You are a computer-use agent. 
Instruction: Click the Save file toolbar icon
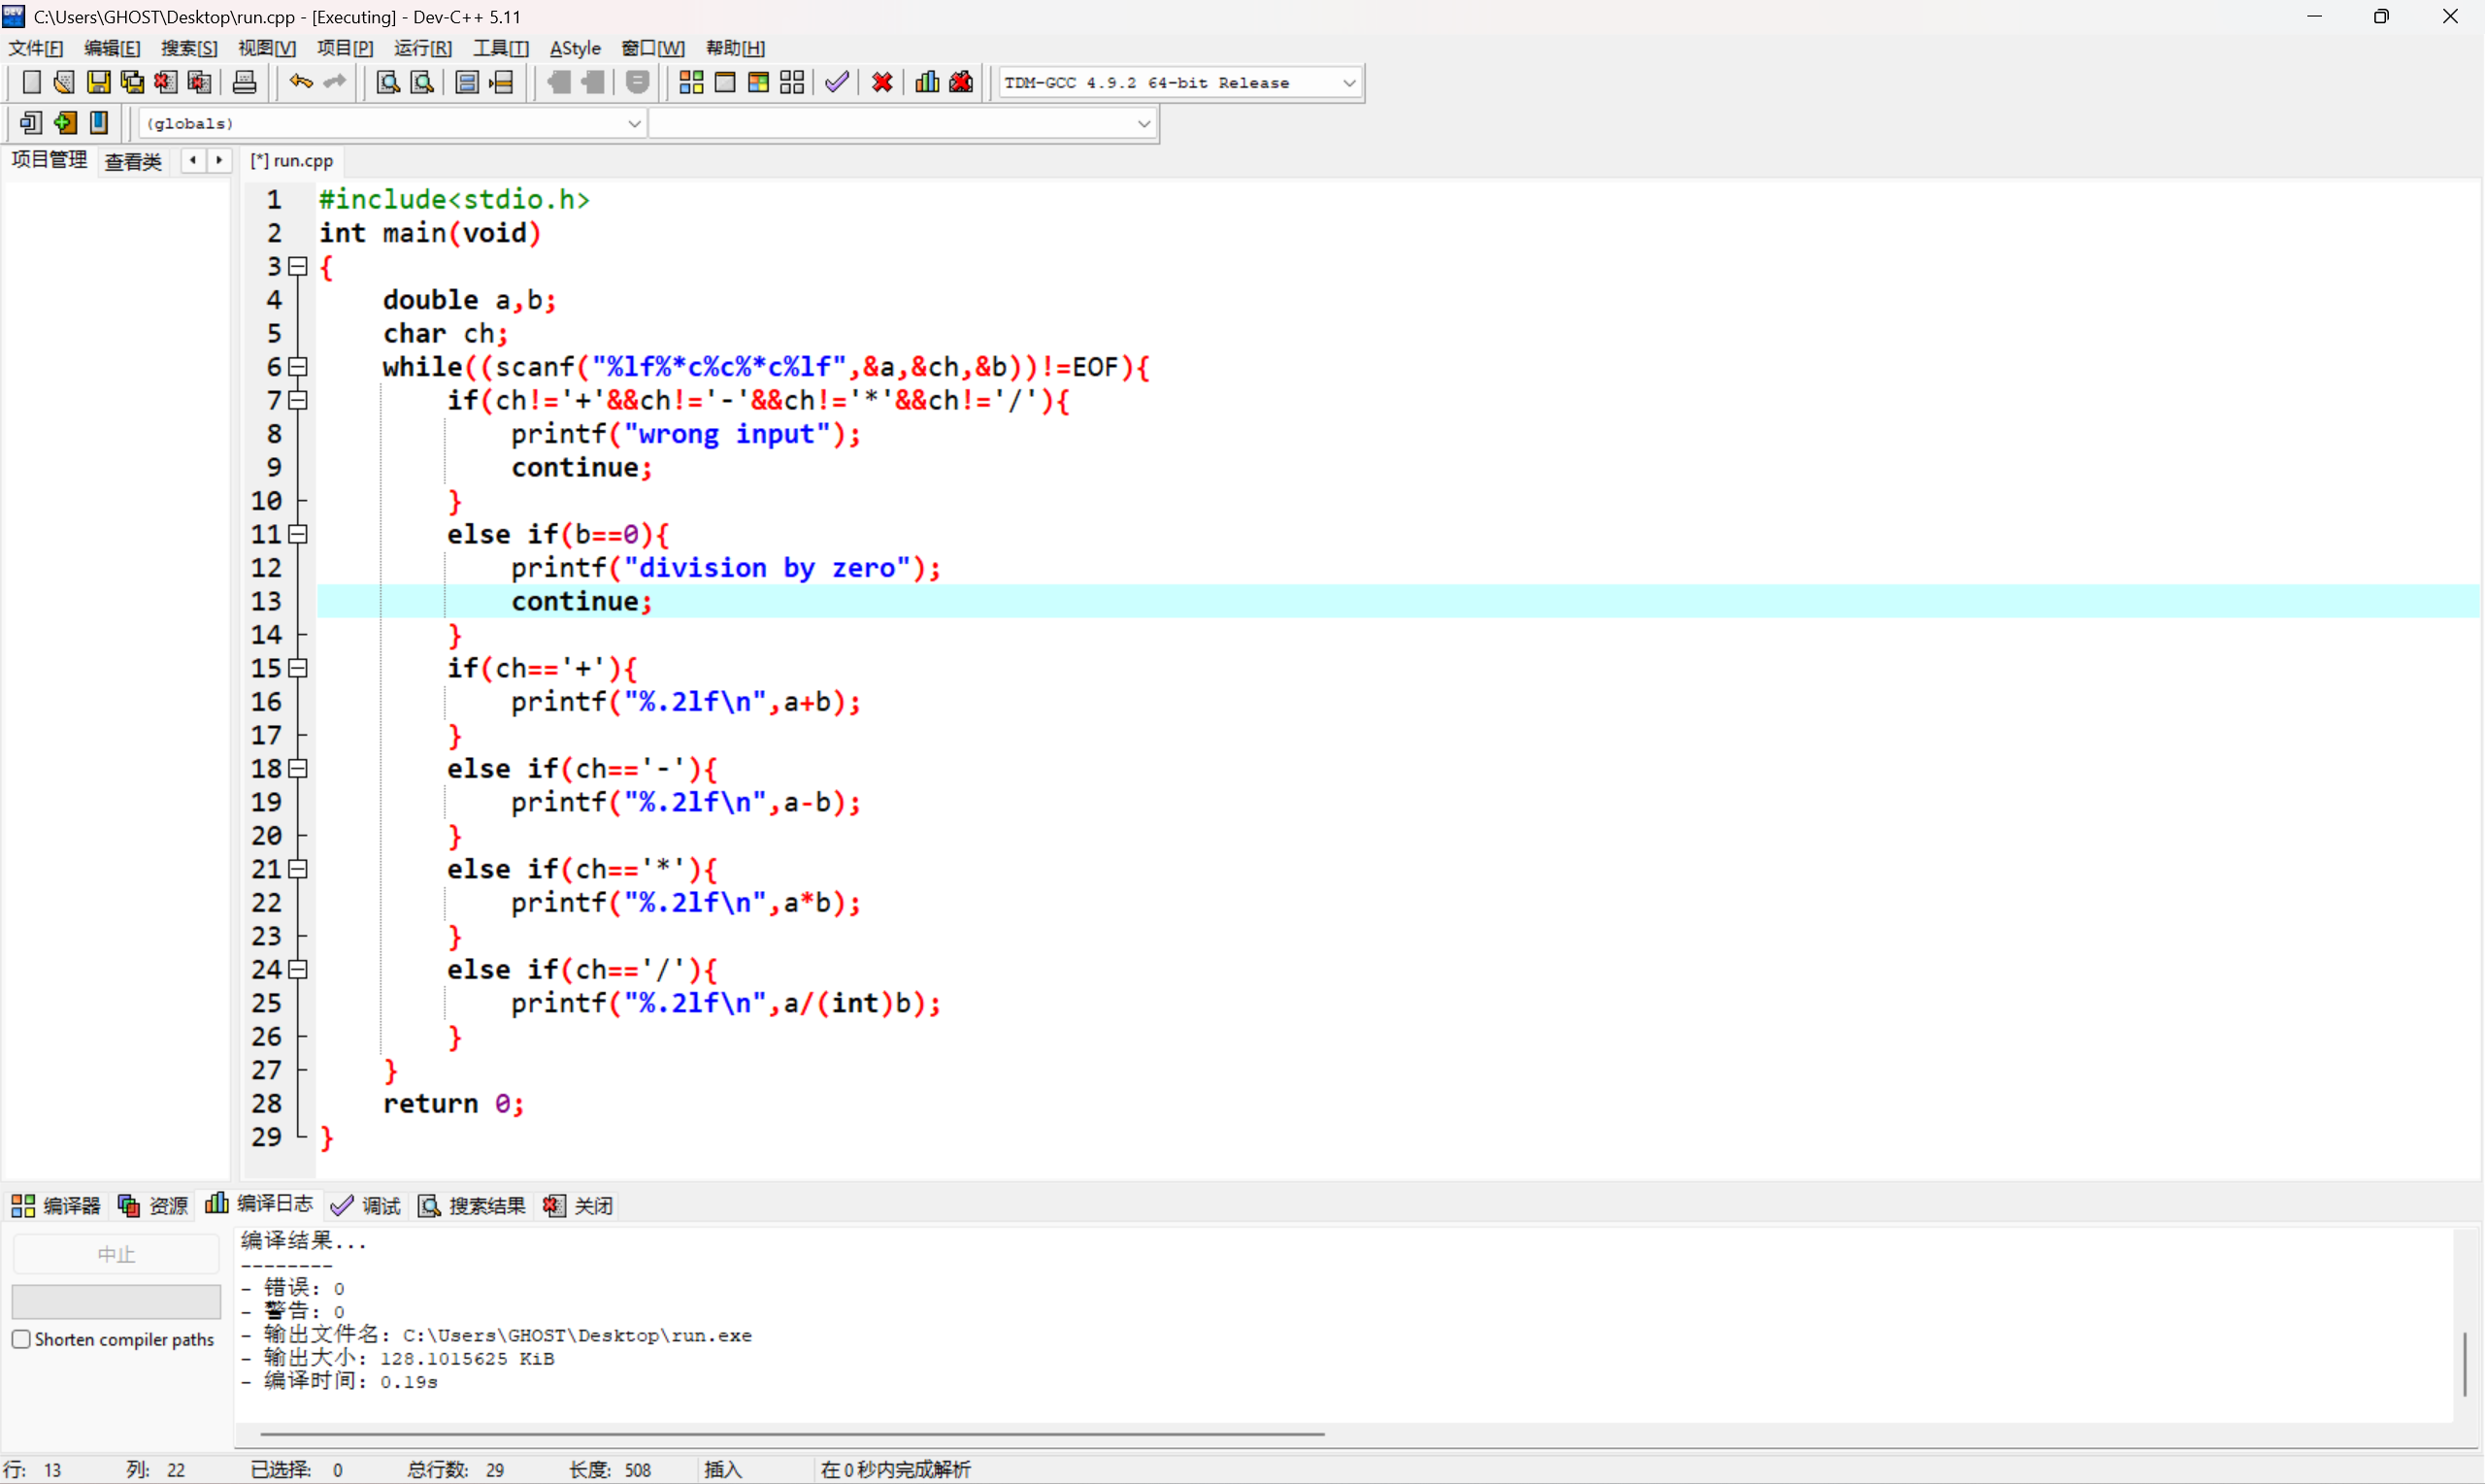click(98, 83)
